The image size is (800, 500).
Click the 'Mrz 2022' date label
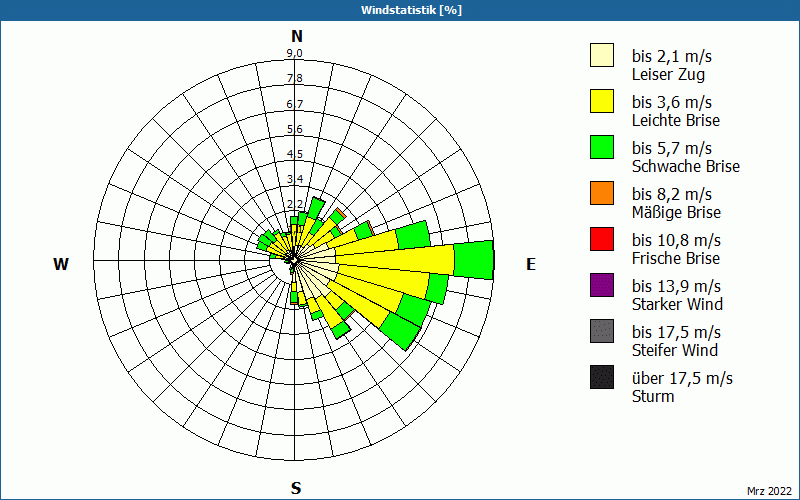(769, 491)
